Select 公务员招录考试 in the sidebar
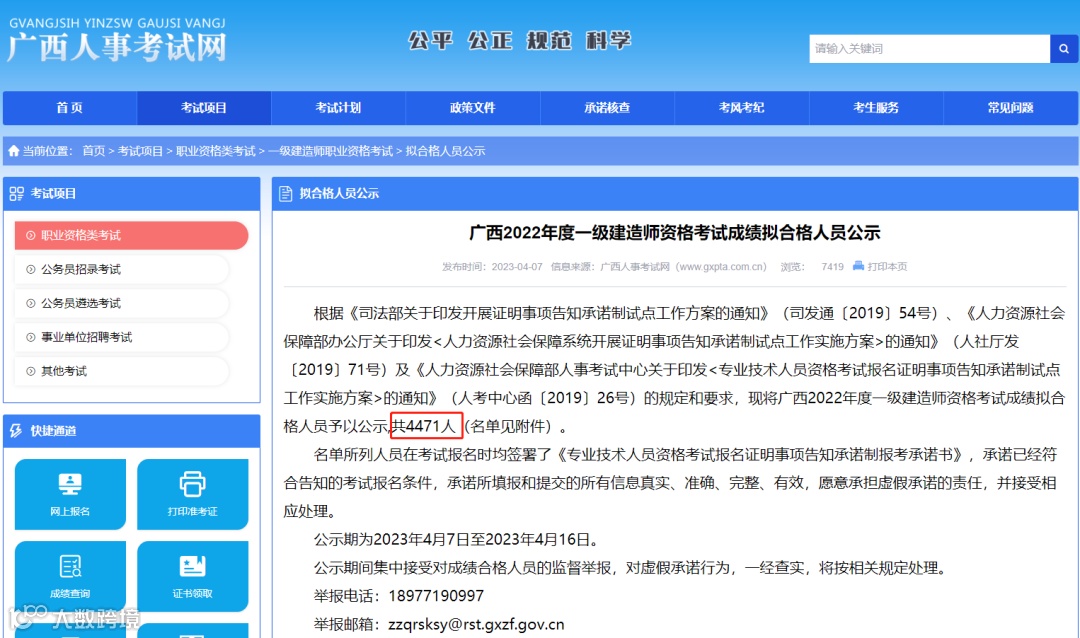This screenshot has width=1080, height=638. pyautogui.click(x=122, y=269)
